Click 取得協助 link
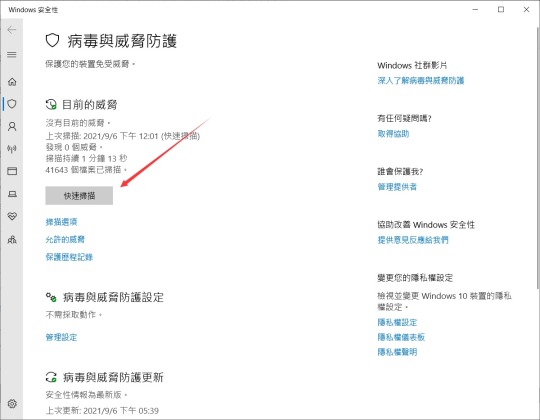The image size is (540, 420). 393,134
